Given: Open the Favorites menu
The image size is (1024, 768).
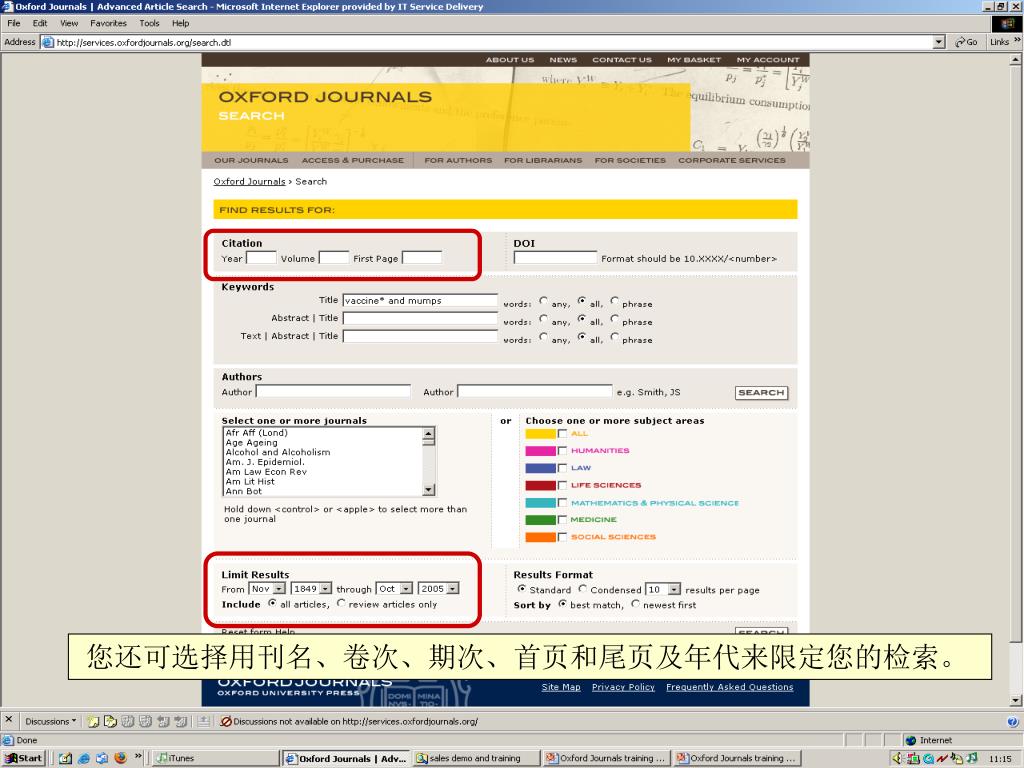Looking at the screenshot, I should [x=108, y=23].
